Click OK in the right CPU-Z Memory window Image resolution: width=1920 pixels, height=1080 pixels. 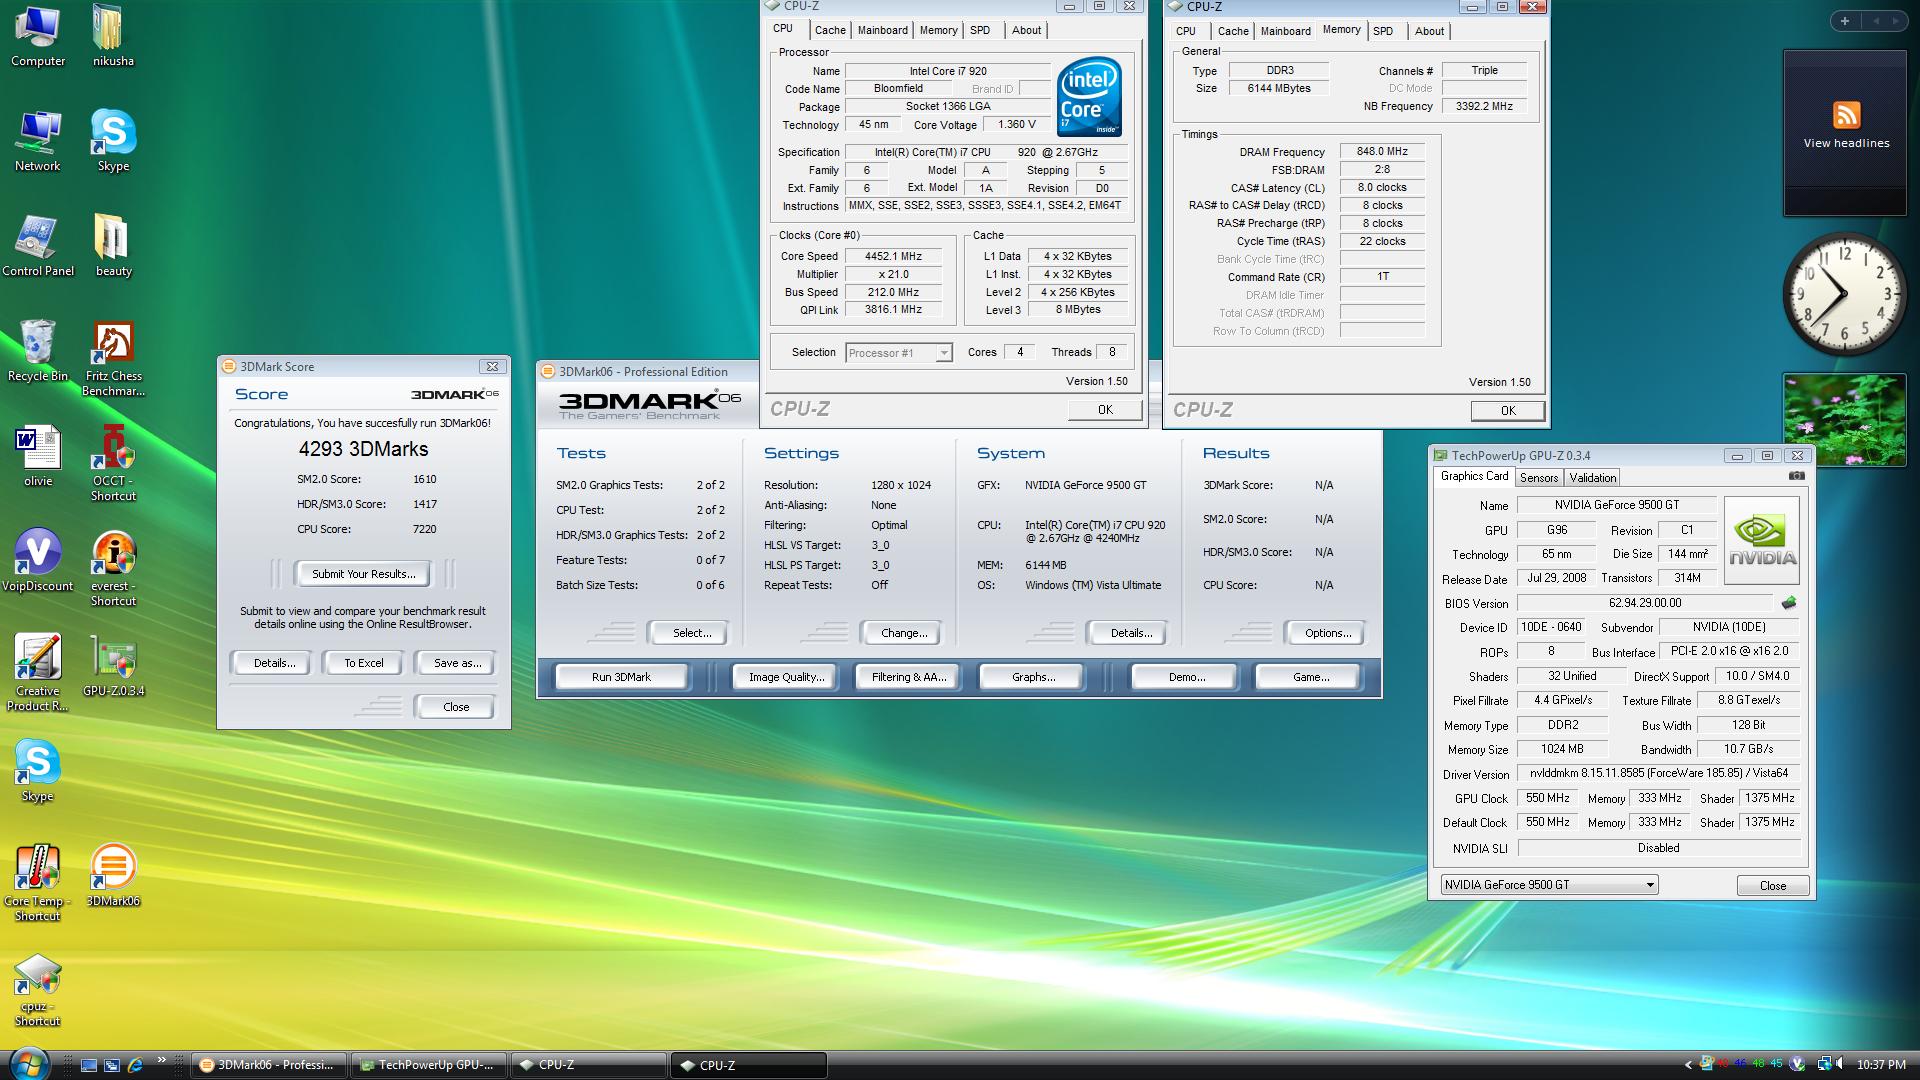pyautogui.click(x=1508, y=411)
